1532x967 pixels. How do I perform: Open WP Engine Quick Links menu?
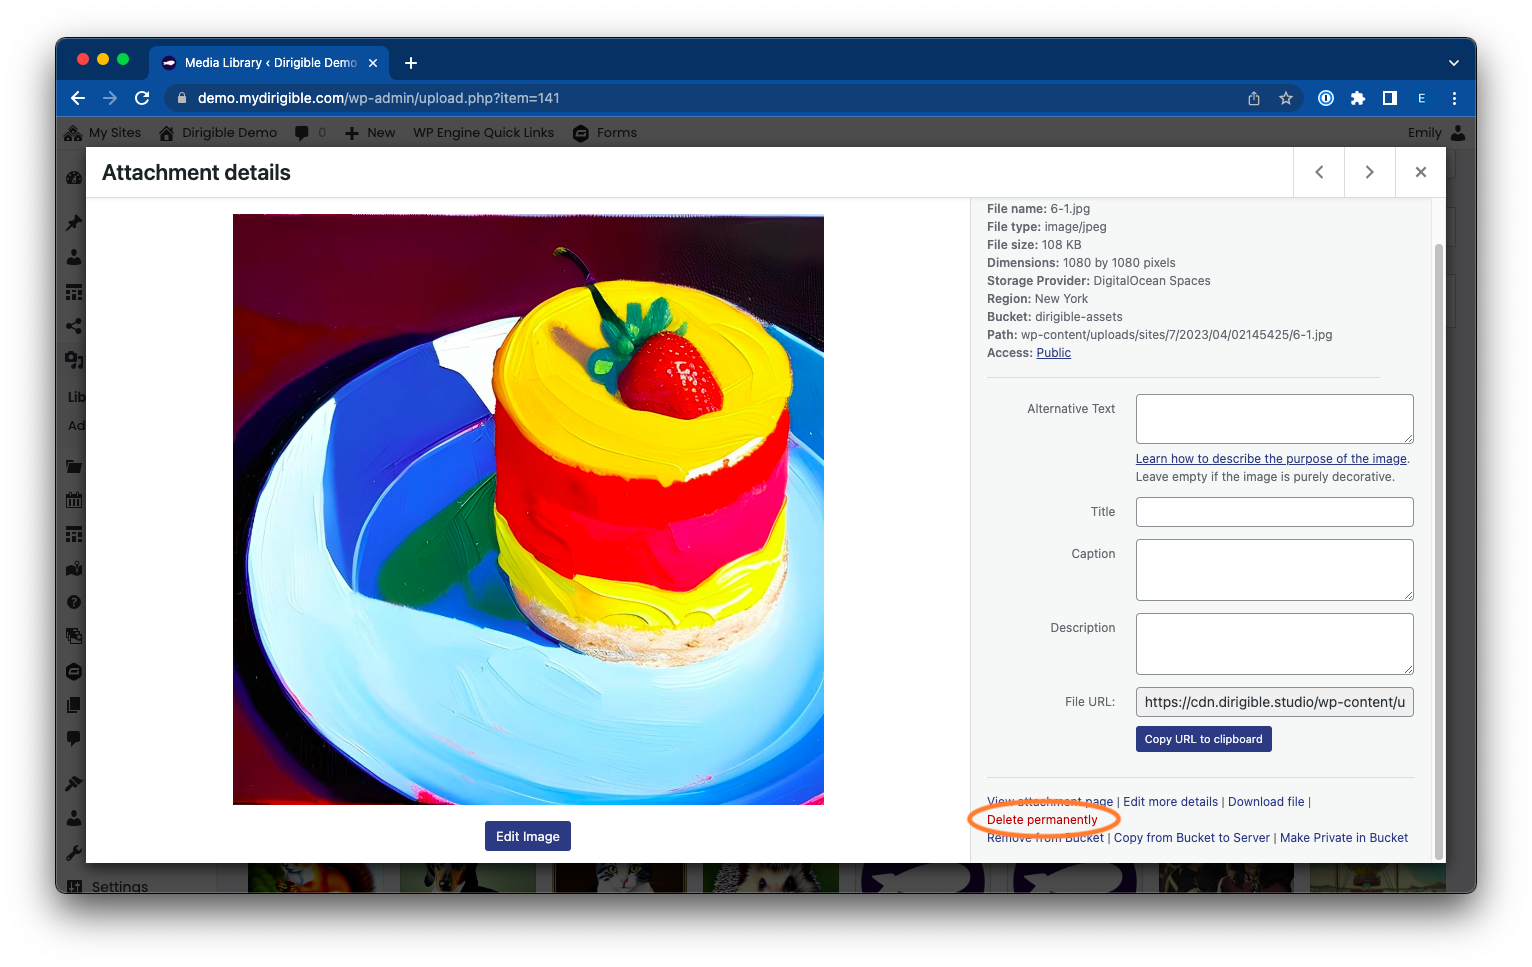tap(483, 132)
